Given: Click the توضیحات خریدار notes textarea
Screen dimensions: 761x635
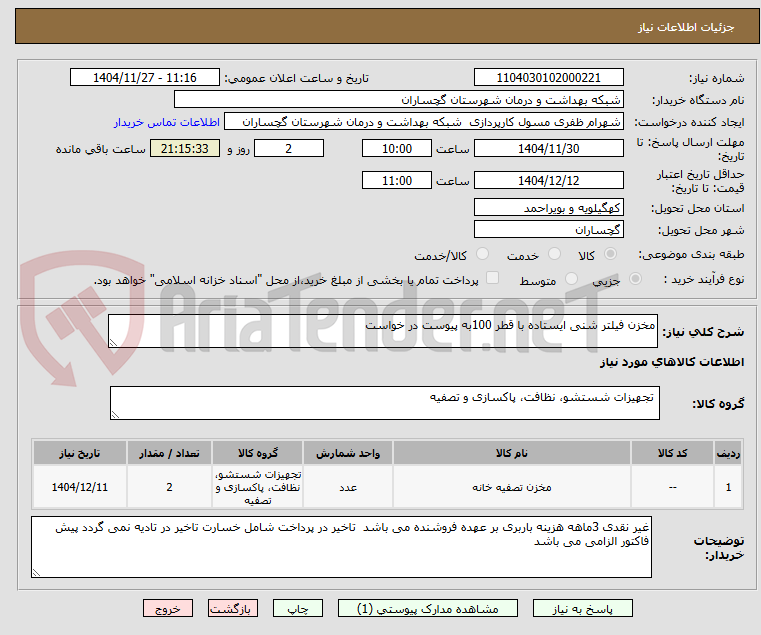Looking at the screenshot, I should [341, 547].
